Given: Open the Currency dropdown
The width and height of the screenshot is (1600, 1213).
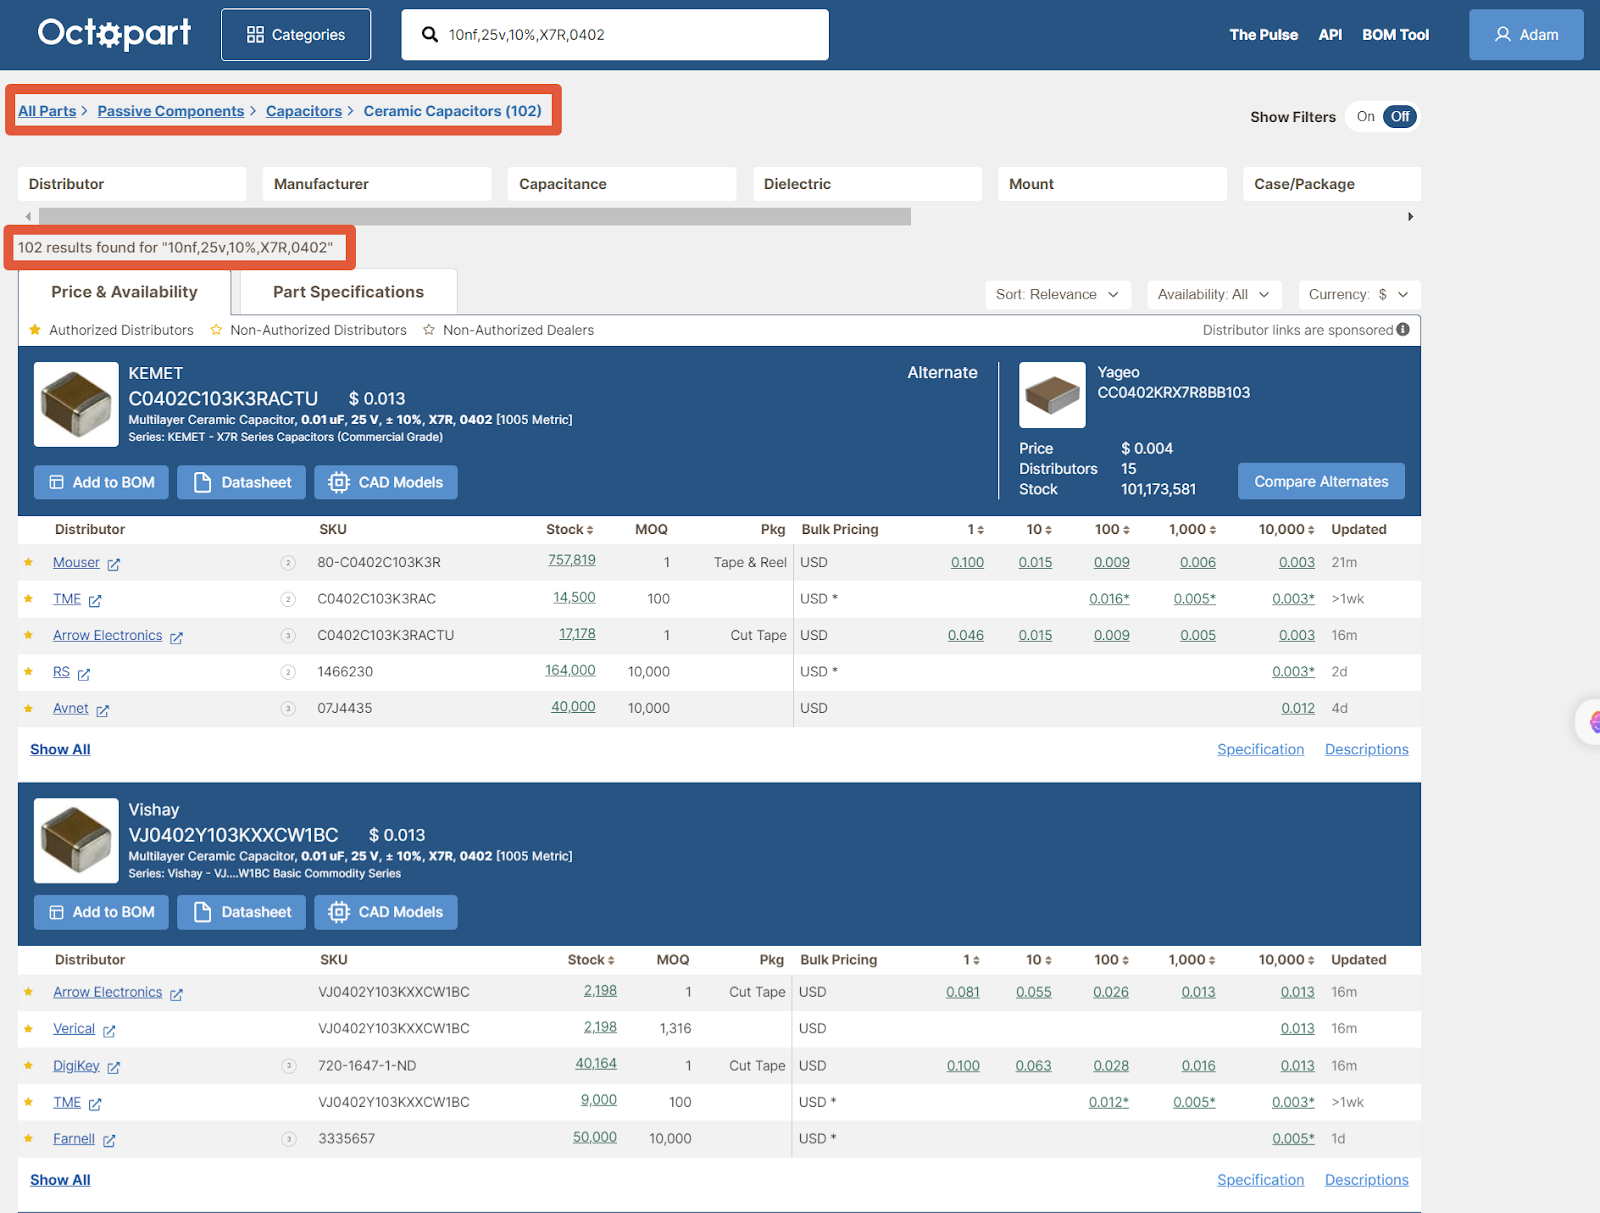Looking at the screenshot, I should click(1359, 294).
